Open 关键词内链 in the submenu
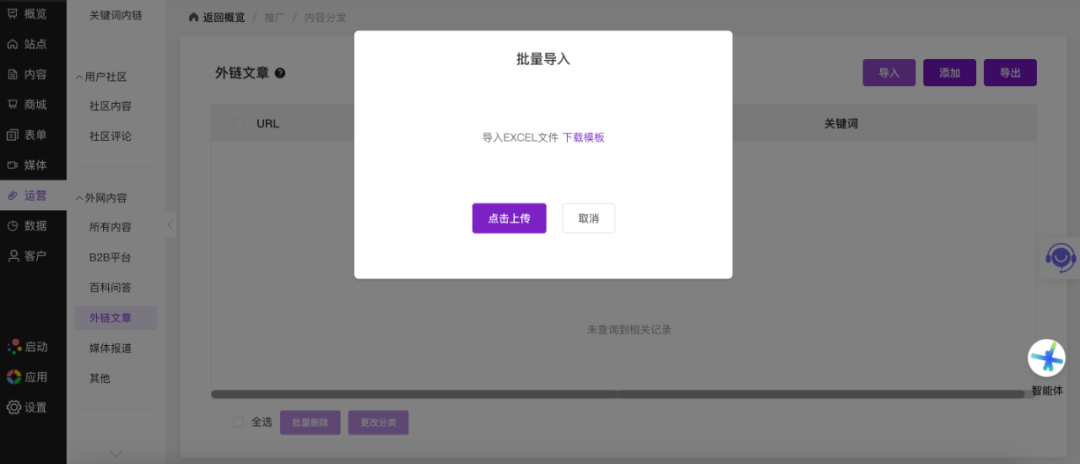Screen dimensions: 1080x464 point(116,14)
